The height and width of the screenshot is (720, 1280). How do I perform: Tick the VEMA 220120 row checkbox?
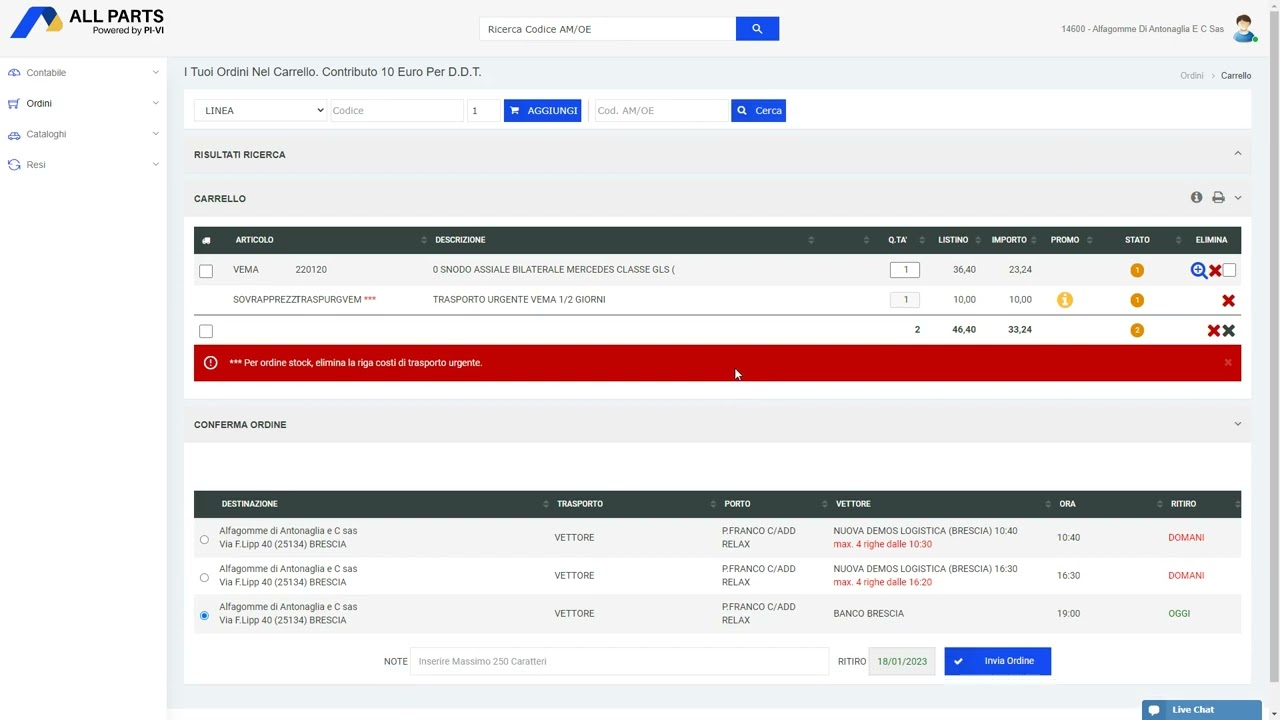(206, 271)
